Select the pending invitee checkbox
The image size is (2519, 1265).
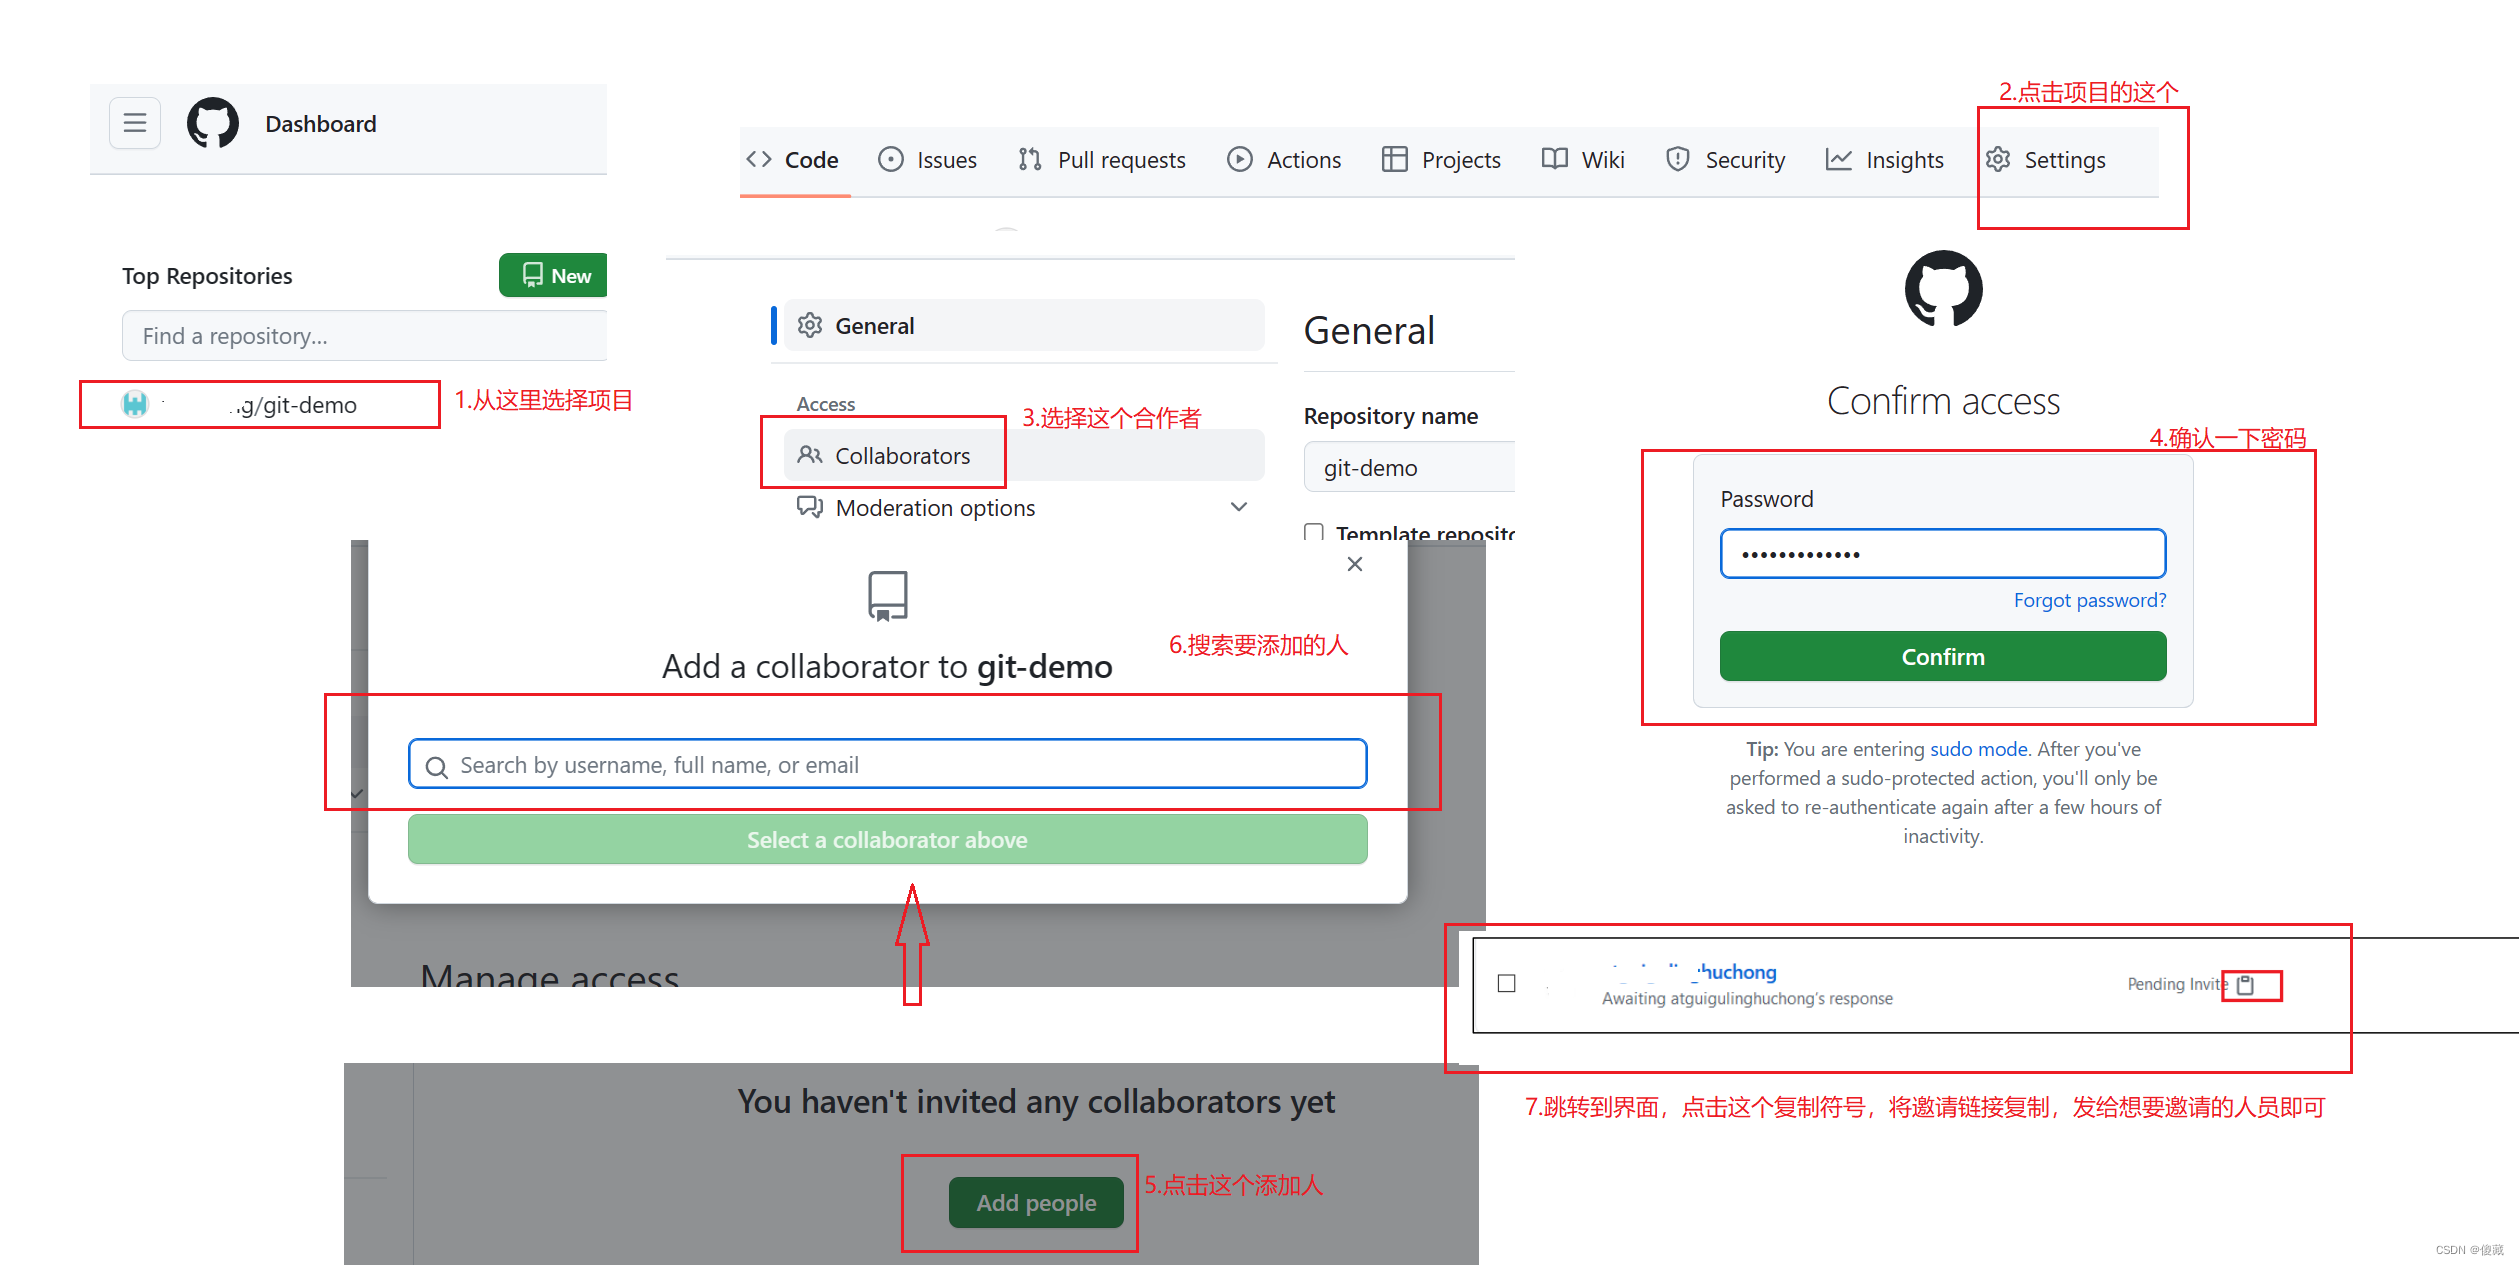pos(1506,983)
